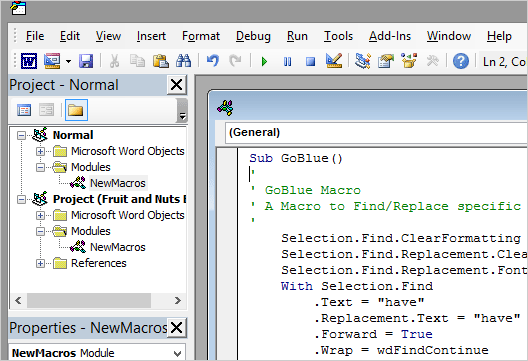528x361 pixels.
Task: Open the Object Browser icon
Action: pyautogui.click(x=409, y=61)
